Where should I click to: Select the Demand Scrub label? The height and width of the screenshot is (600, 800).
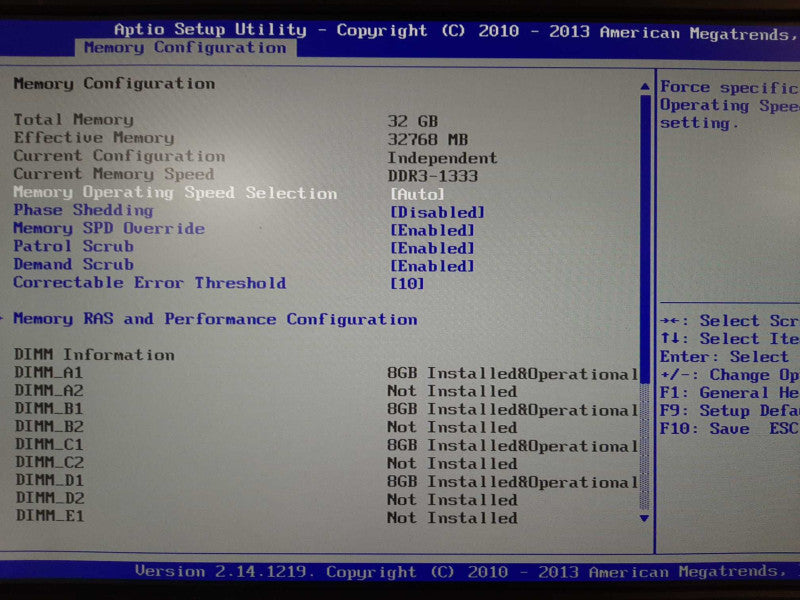tap(73, 264)
